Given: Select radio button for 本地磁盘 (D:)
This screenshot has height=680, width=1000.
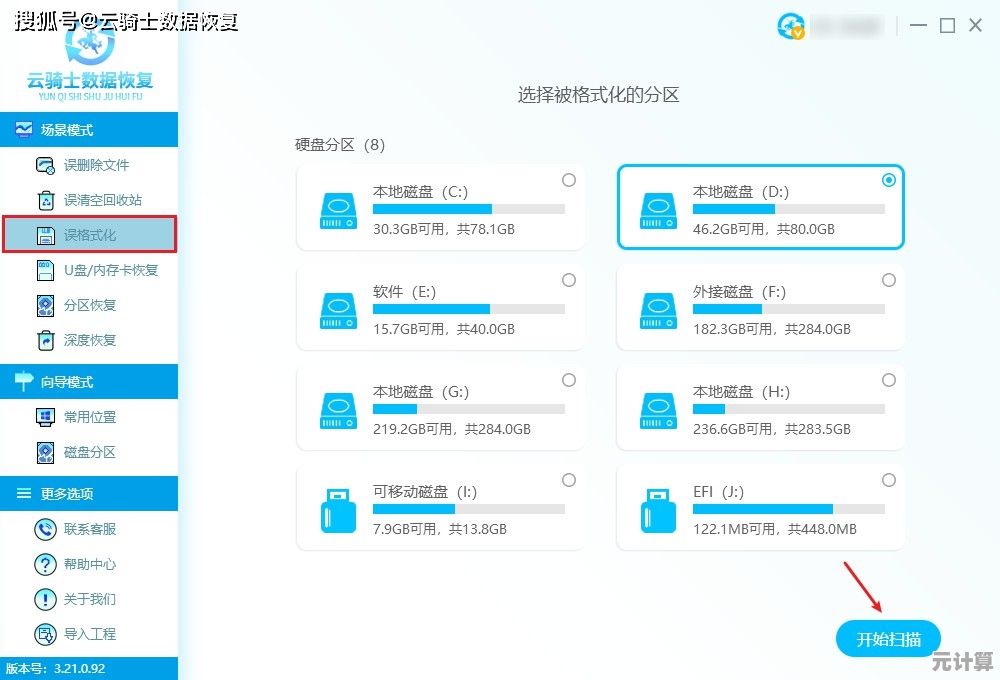Looking at the screenshot, I should click(x=889, y=180).
